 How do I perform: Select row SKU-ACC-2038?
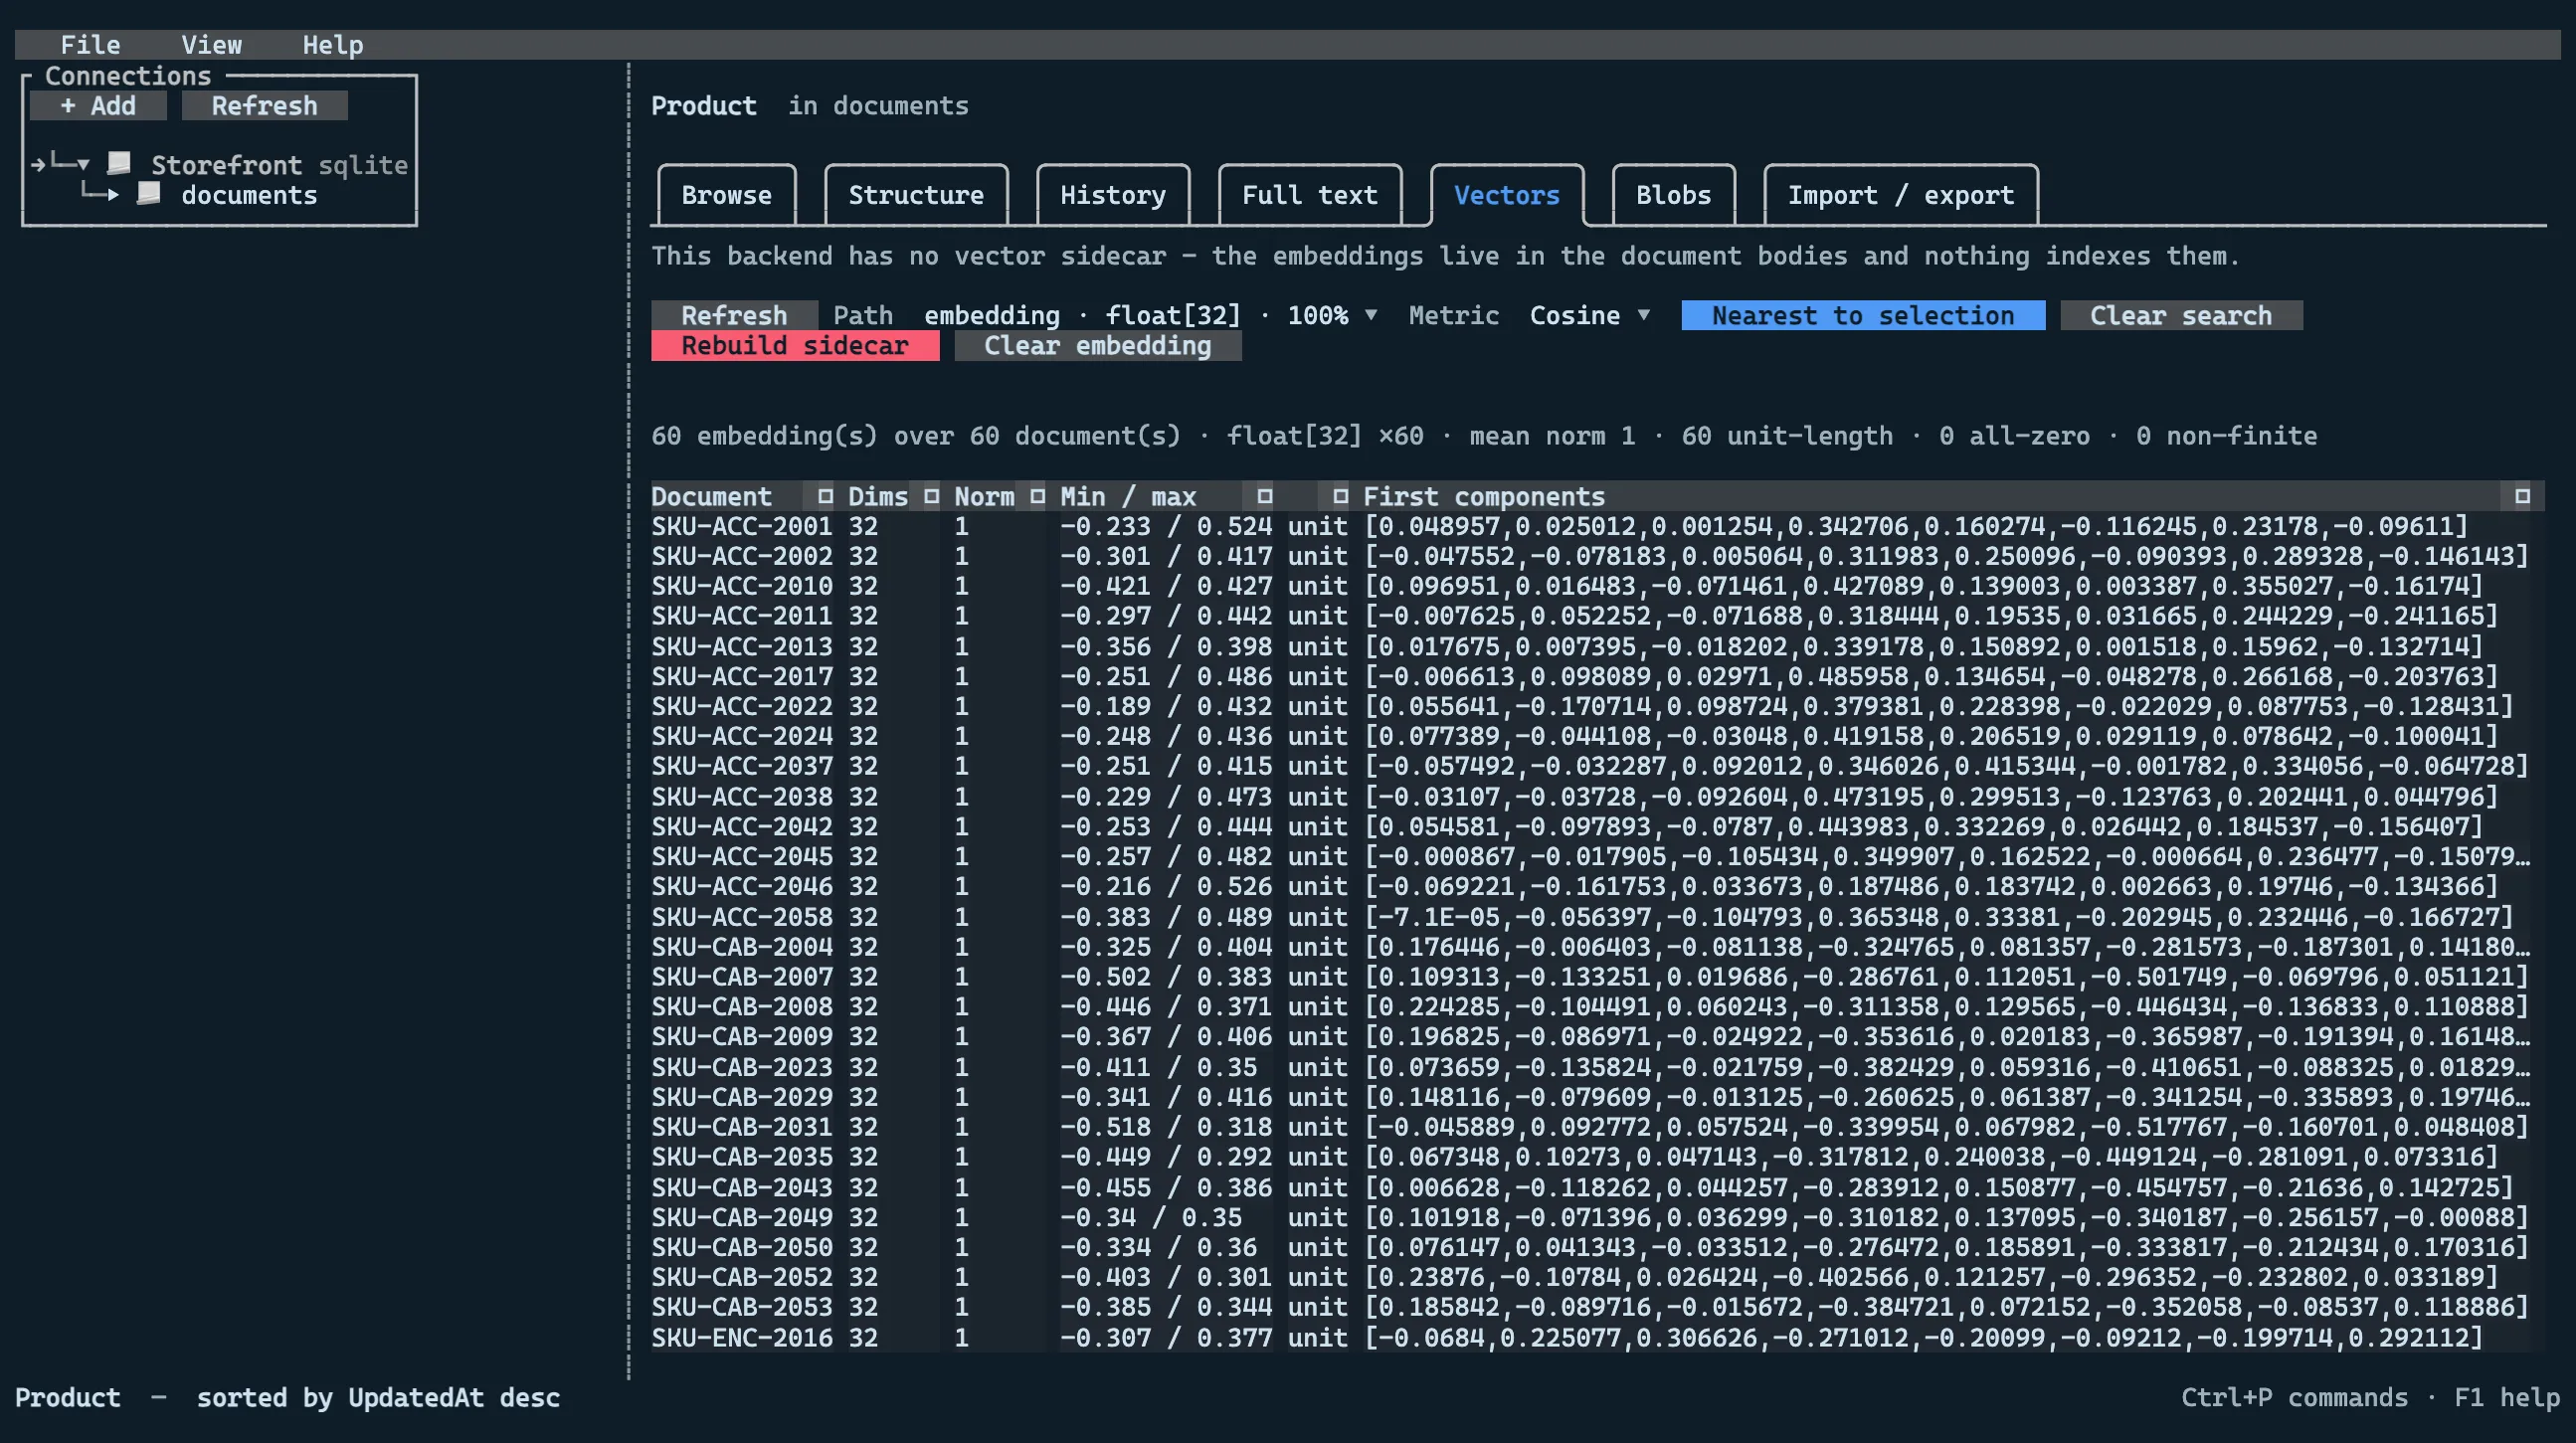[x=1597, y=797]
